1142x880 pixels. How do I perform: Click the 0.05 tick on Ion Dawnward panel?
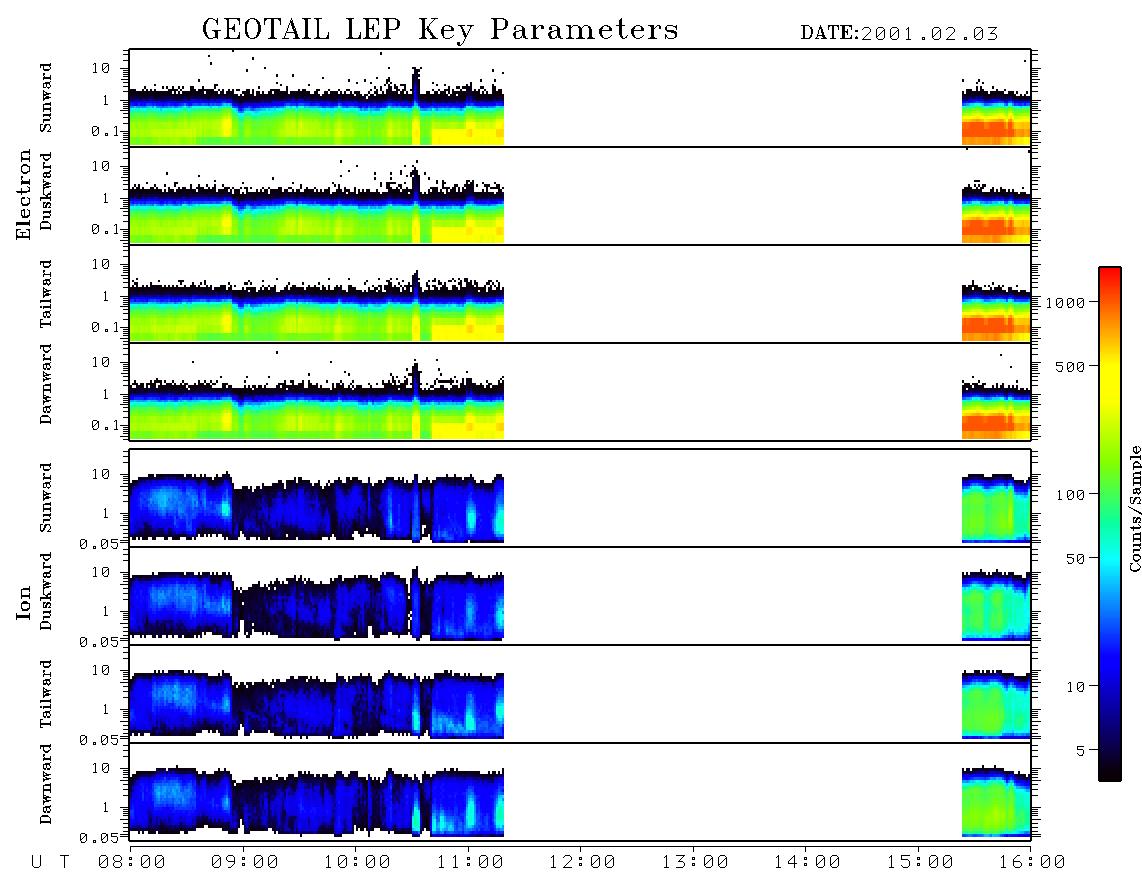pos(98,838)
